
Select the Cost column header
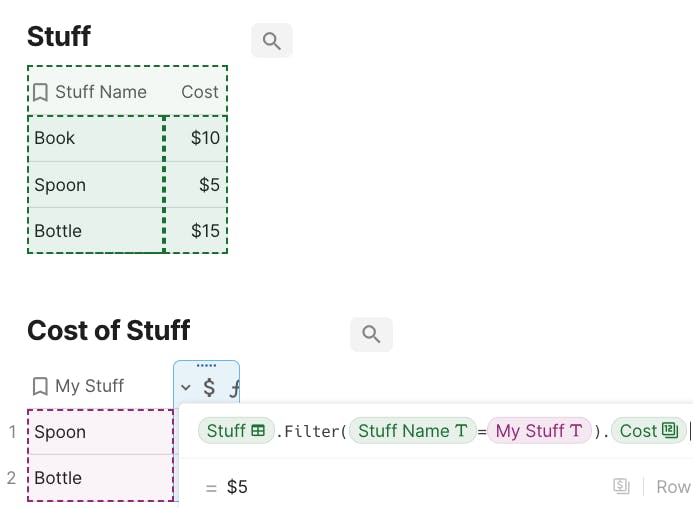[x=199, y=92]
